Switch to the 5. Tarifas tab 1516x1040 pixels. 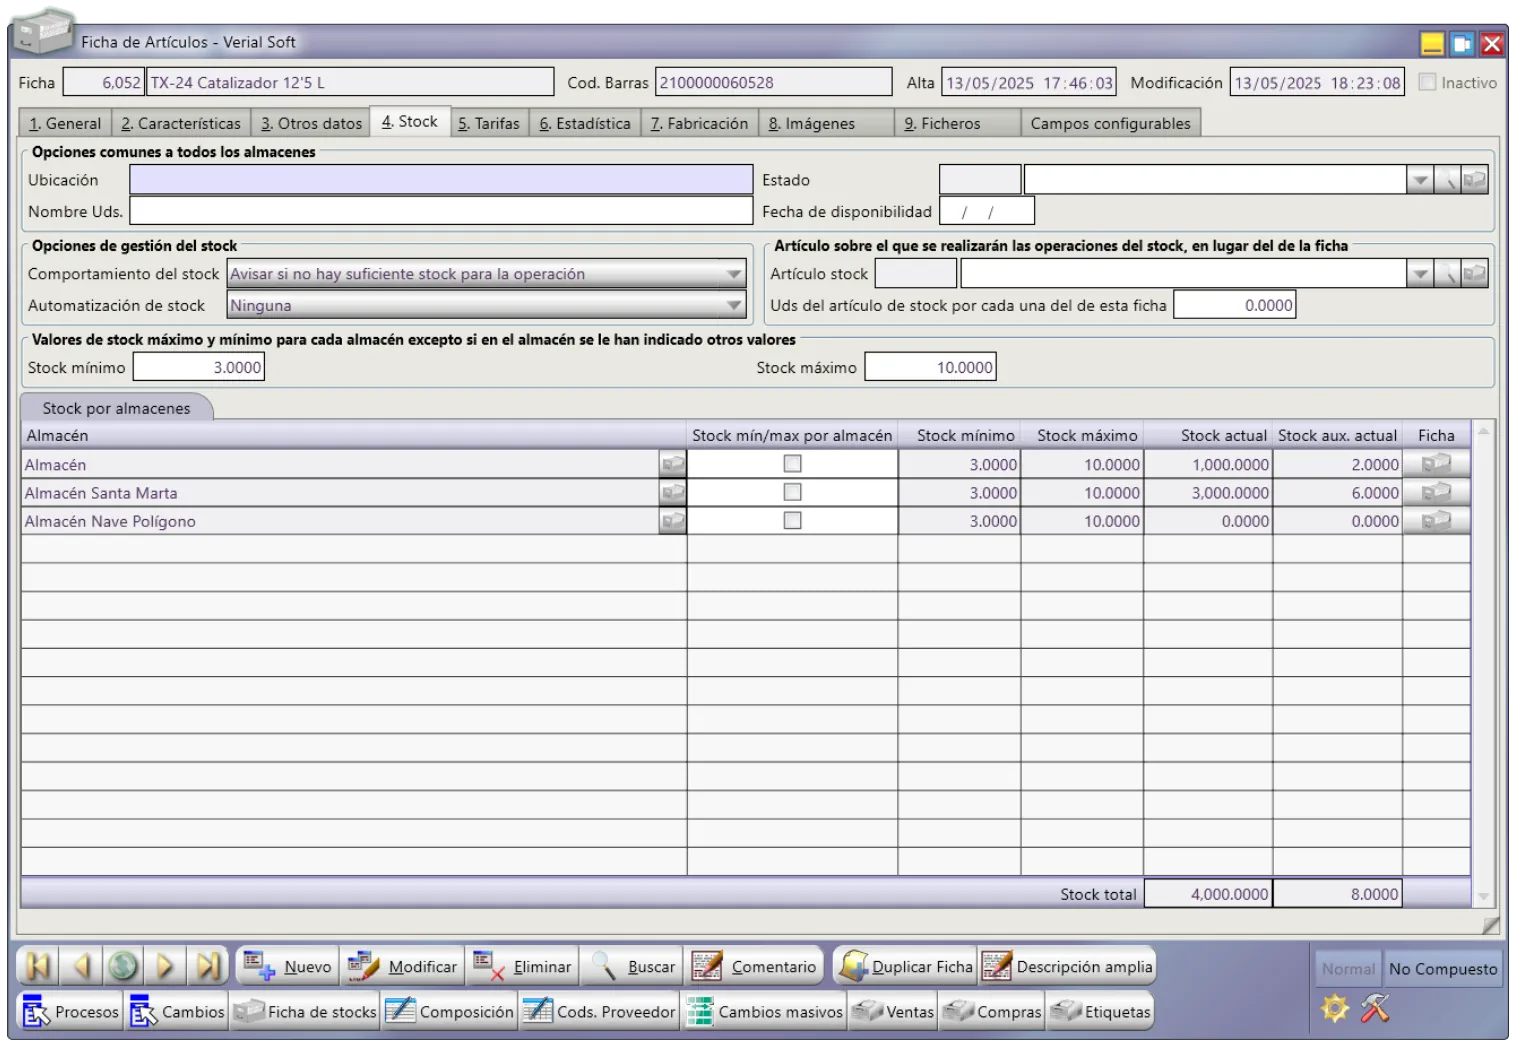pyautogui.click(x=489, y=123)
